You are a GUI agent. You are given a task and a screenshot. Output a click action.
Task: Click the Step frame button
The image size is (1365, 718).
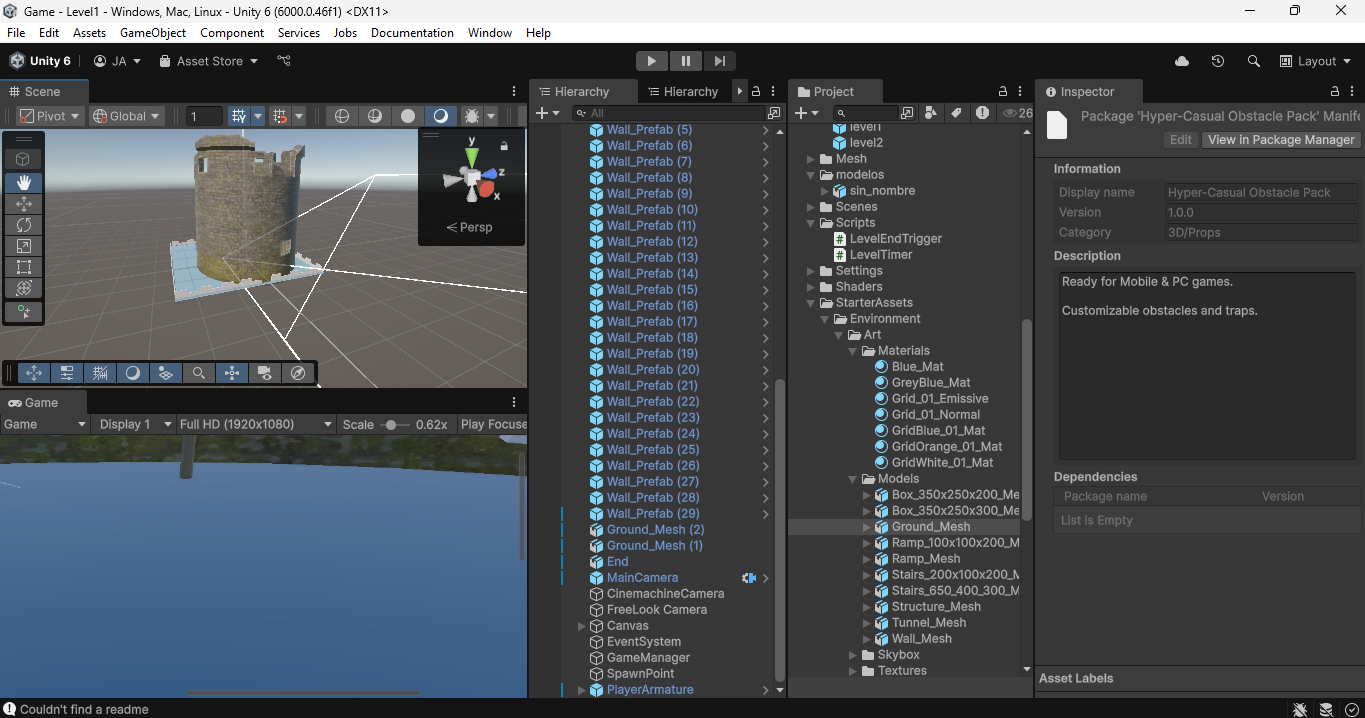tap(719, 61)
